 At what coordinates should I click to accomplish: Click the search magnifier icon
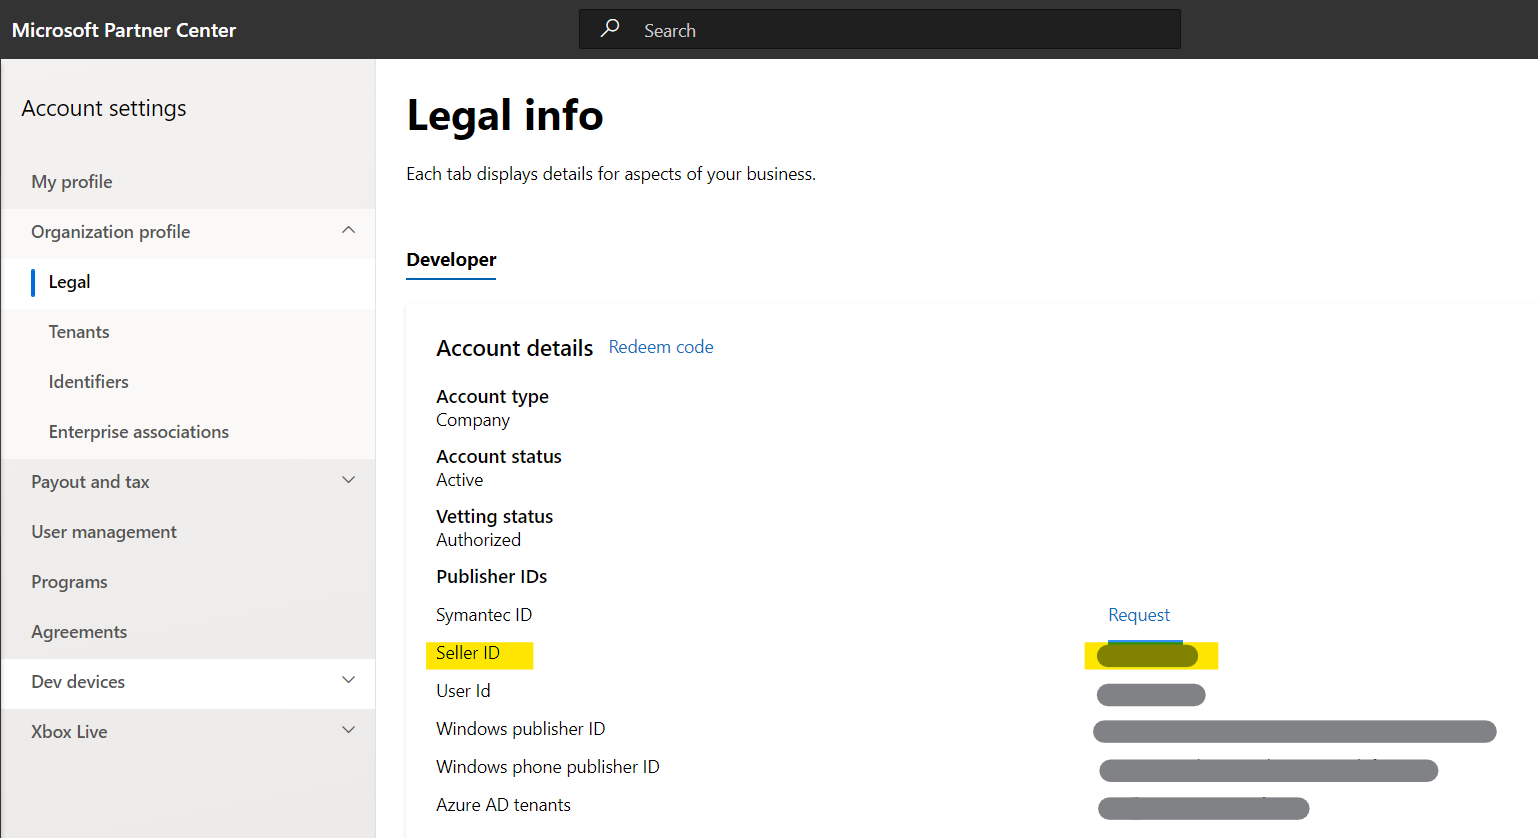pos(610,28)
